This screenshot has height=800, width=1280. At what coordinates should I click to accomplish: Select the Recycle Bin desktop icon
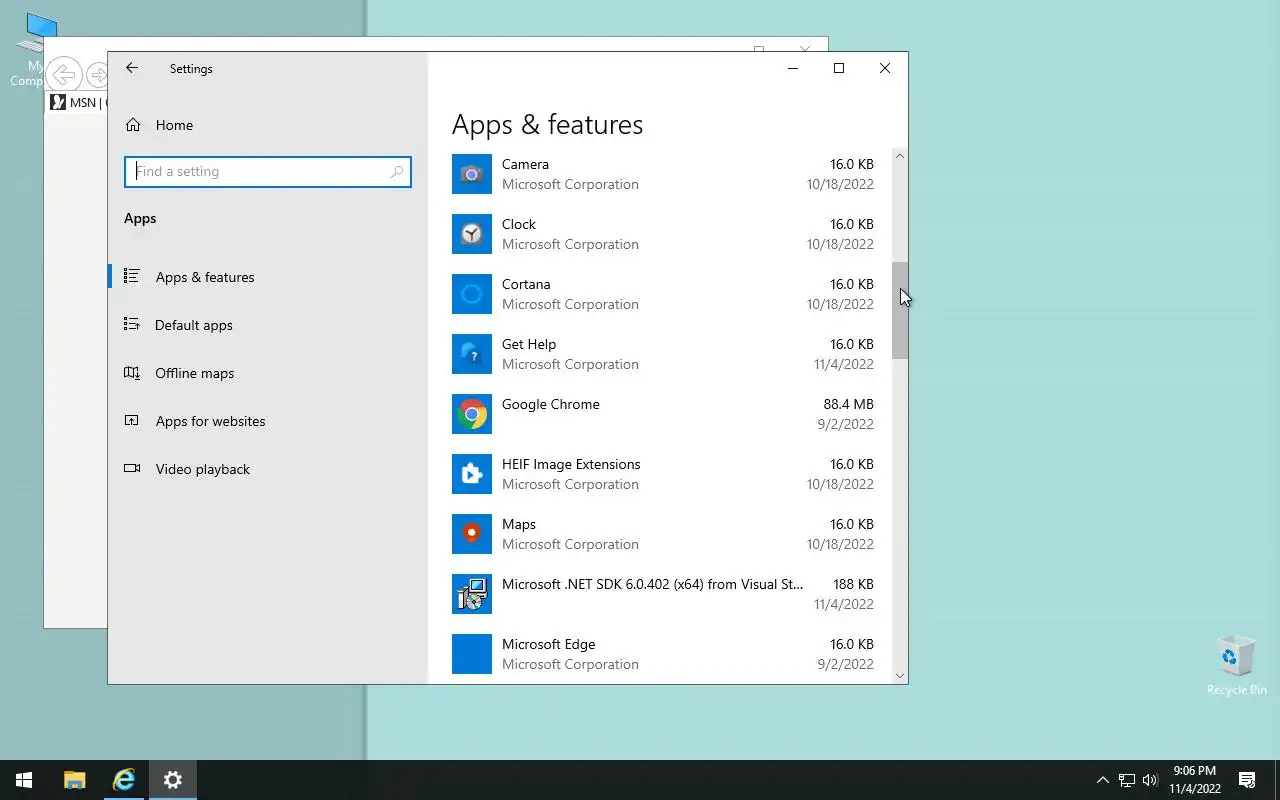1236,665
